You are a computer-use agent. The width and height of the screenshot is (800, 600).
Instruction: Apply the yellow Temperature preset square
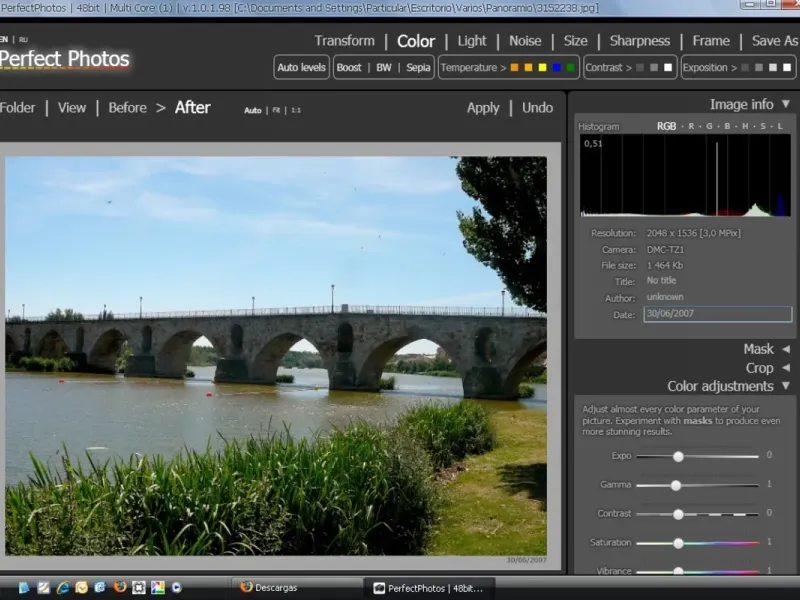point(543,68)
